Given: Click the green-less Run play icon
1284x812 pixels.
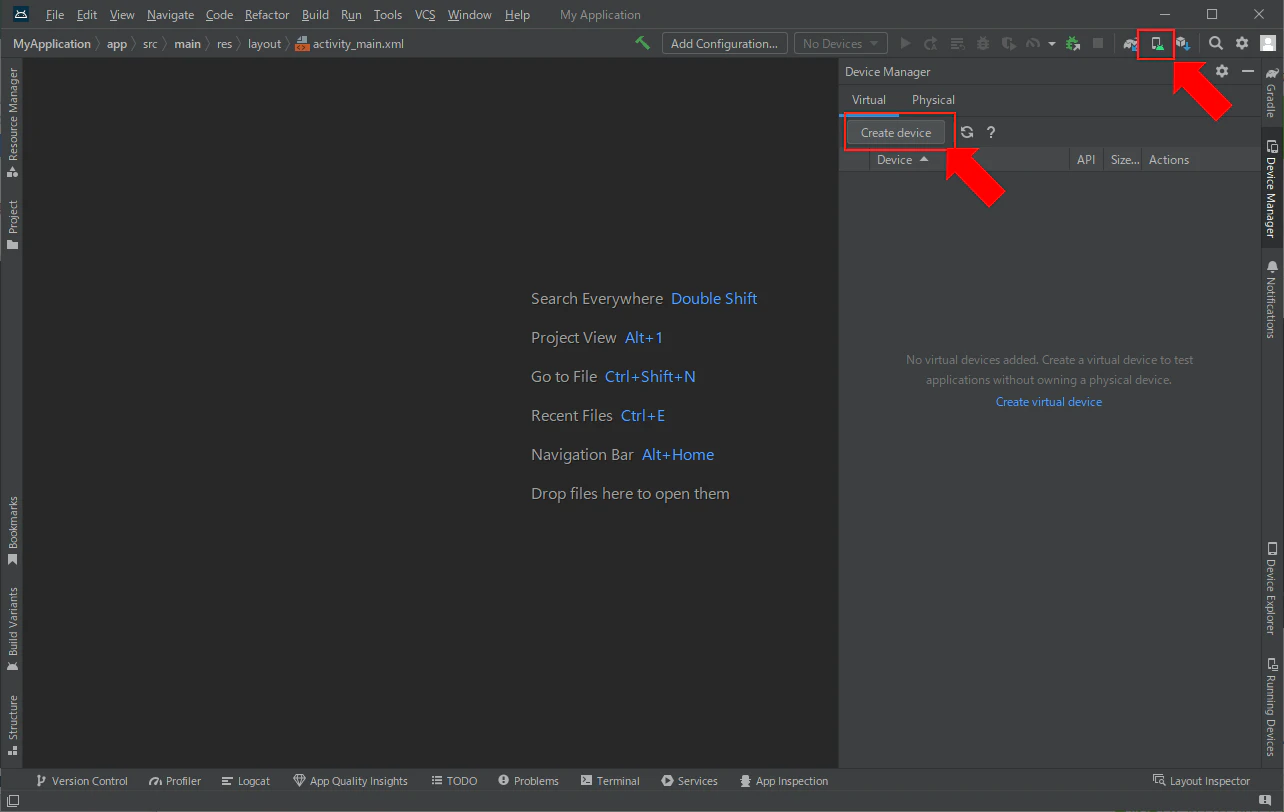Looking at the screenshot, I should click(x=905, y=43).
